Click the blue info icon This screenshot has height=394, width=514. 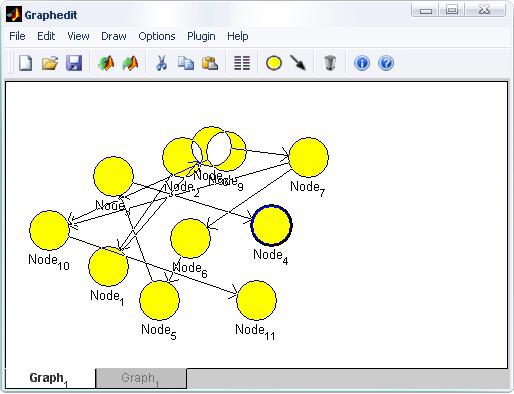point(362,63)
